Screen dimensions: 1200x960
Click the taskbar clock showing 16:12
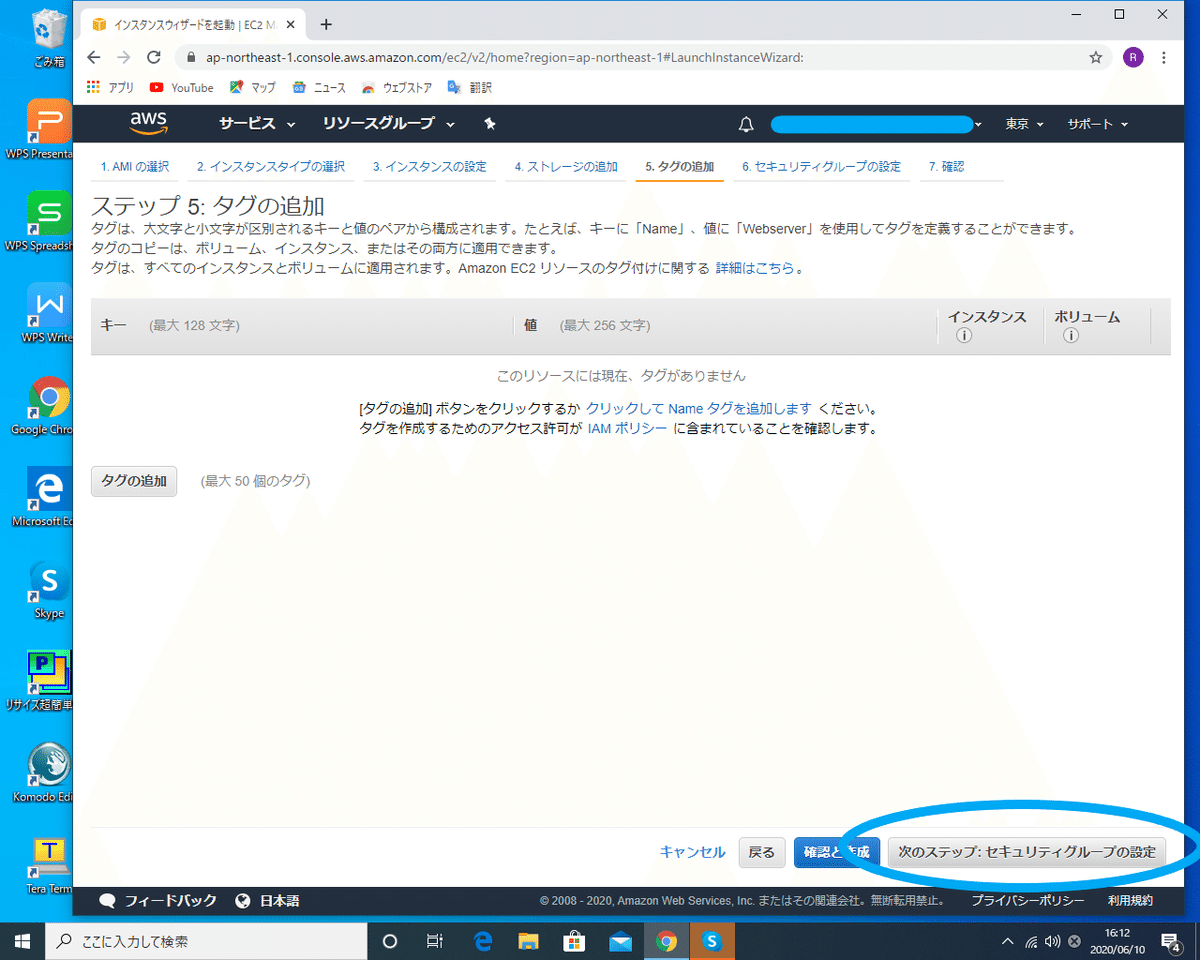pos(1119,941)
